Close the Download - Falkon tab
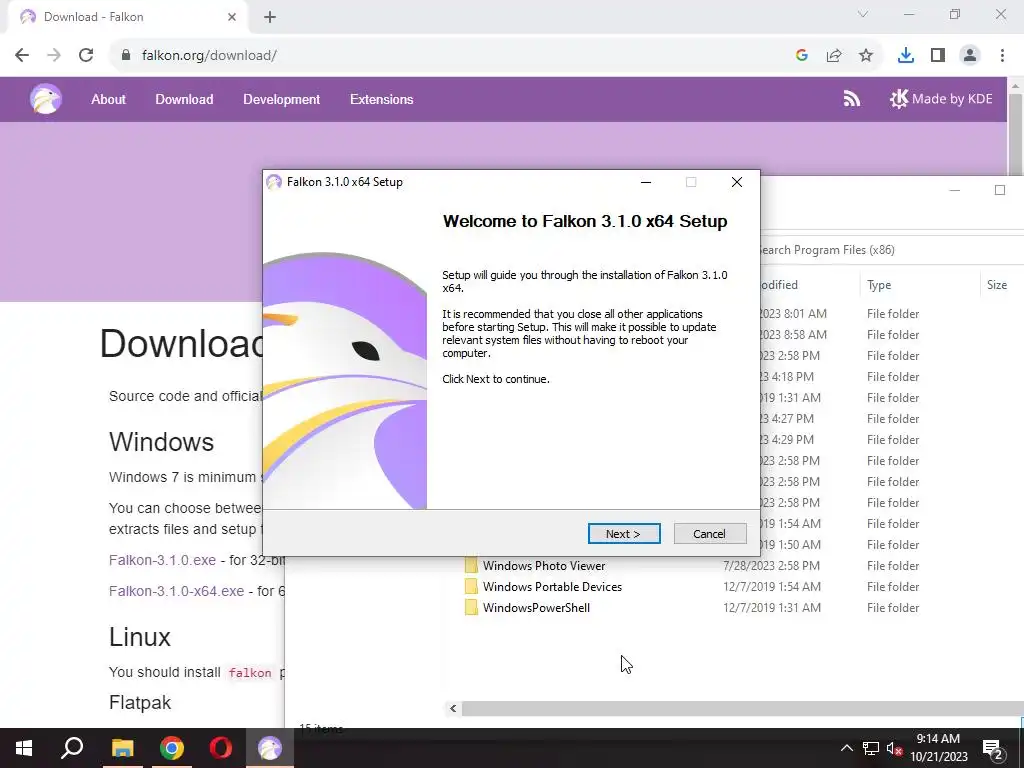This screenshot has width=1024, height=768. coord(232,17)
